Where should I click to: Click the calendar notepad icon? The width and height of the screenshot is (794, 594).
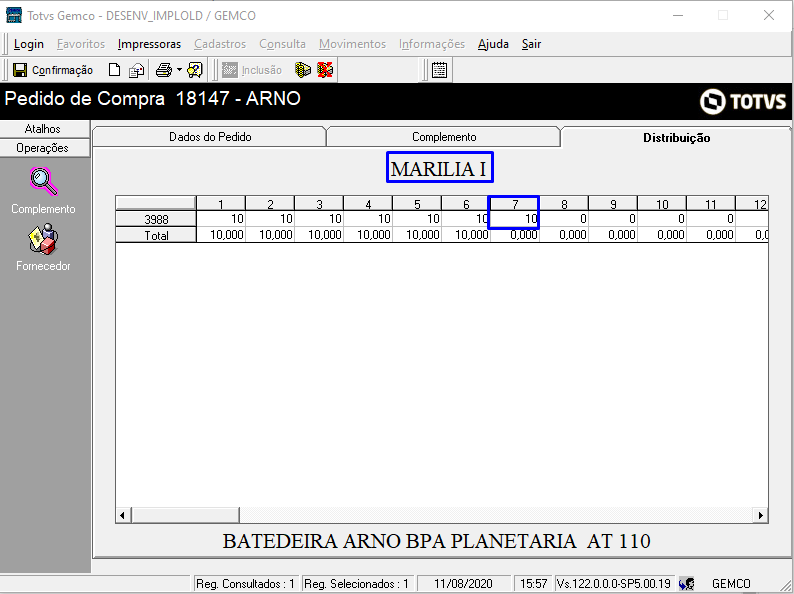click(440, 70)
